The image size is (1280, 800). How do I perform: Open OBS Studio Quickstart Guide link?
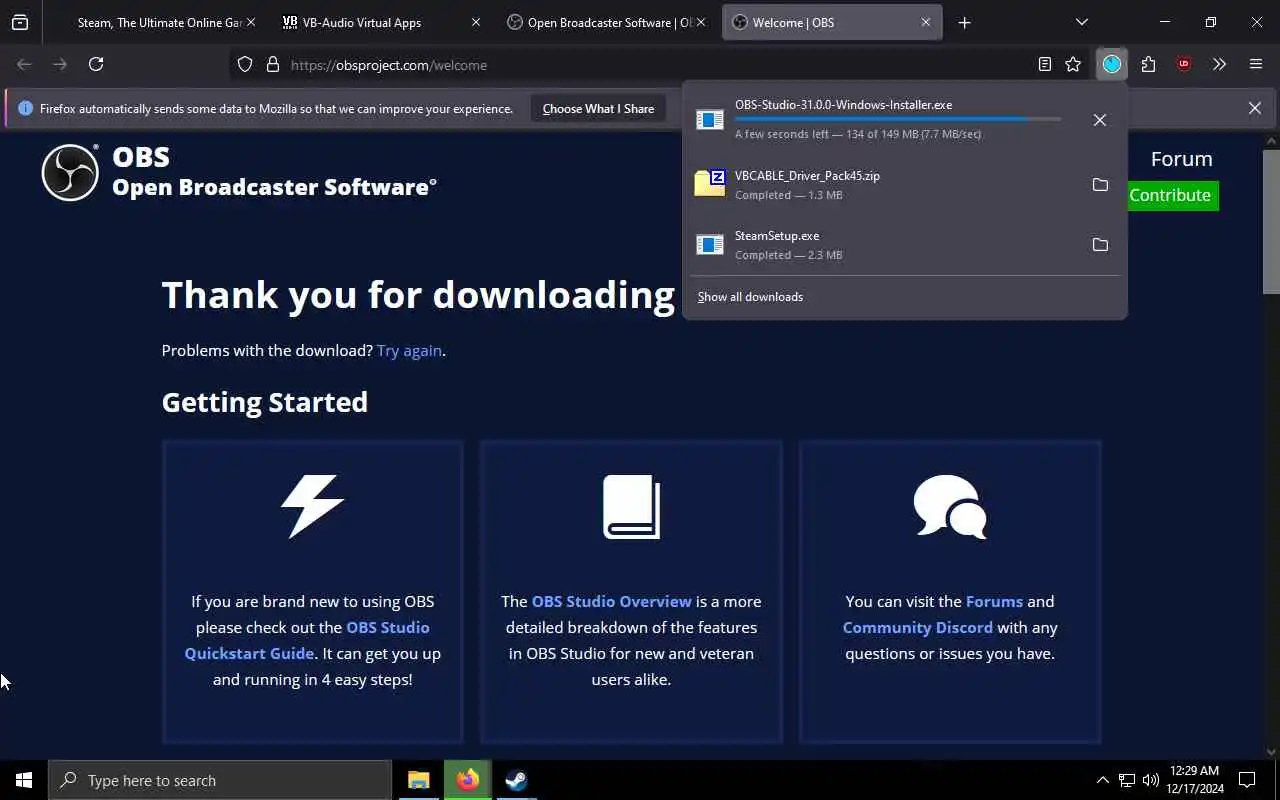[307, 640]
